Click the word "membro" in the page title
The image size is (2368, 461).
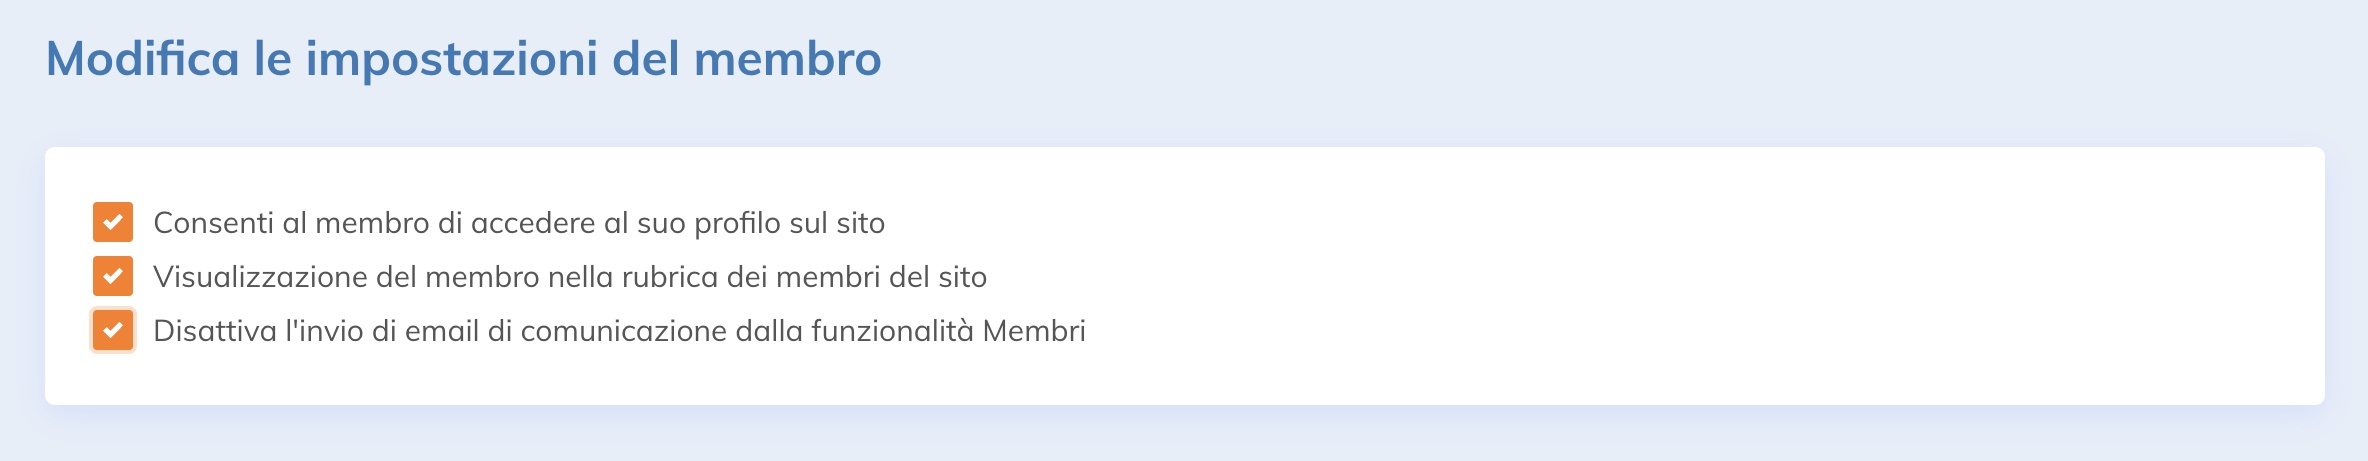pos(787,59)
